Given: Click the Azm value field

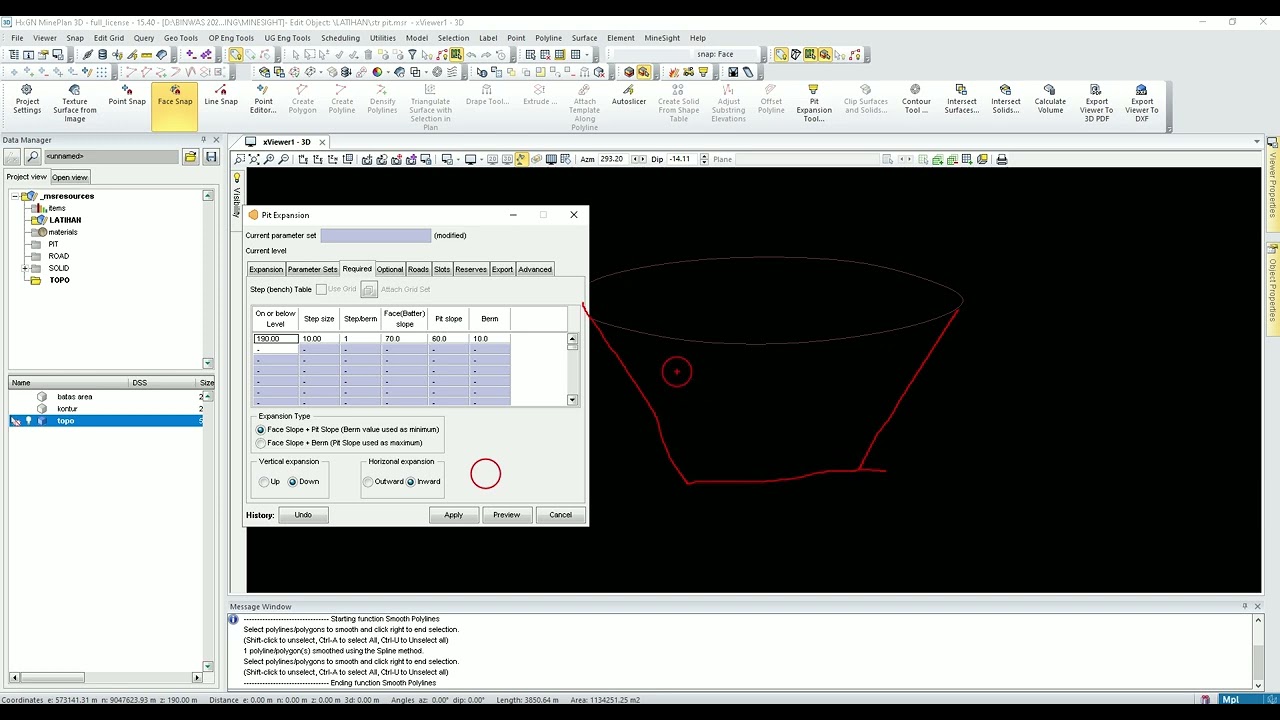Looking at the screenshot, I should 611,159.
